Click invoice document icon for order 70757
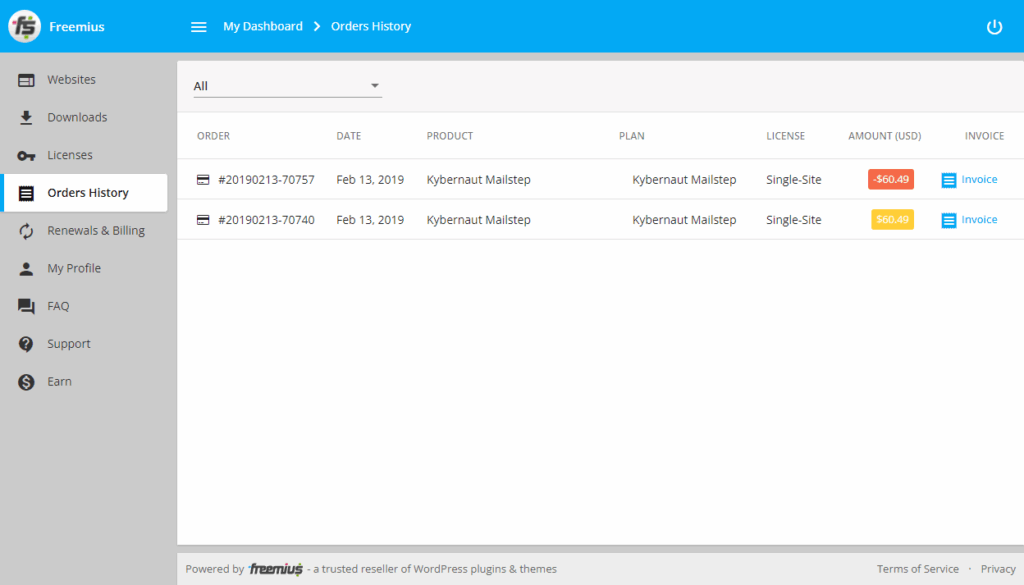Image resolution: width=1024 pixels, height=585 pixels. pyautogui.click(x=948, y=180)
